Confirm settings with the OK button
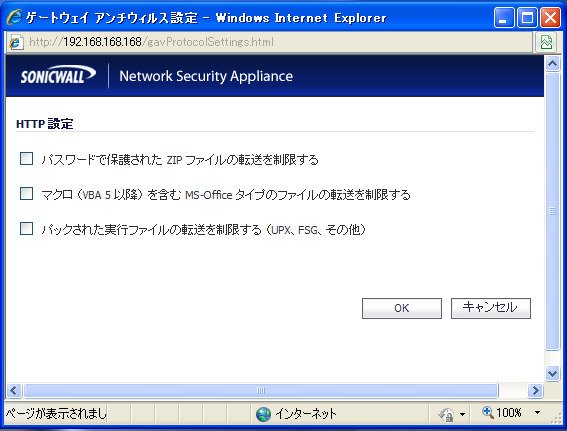Screen dimensions: 567x431 click(x=402, y=308)
